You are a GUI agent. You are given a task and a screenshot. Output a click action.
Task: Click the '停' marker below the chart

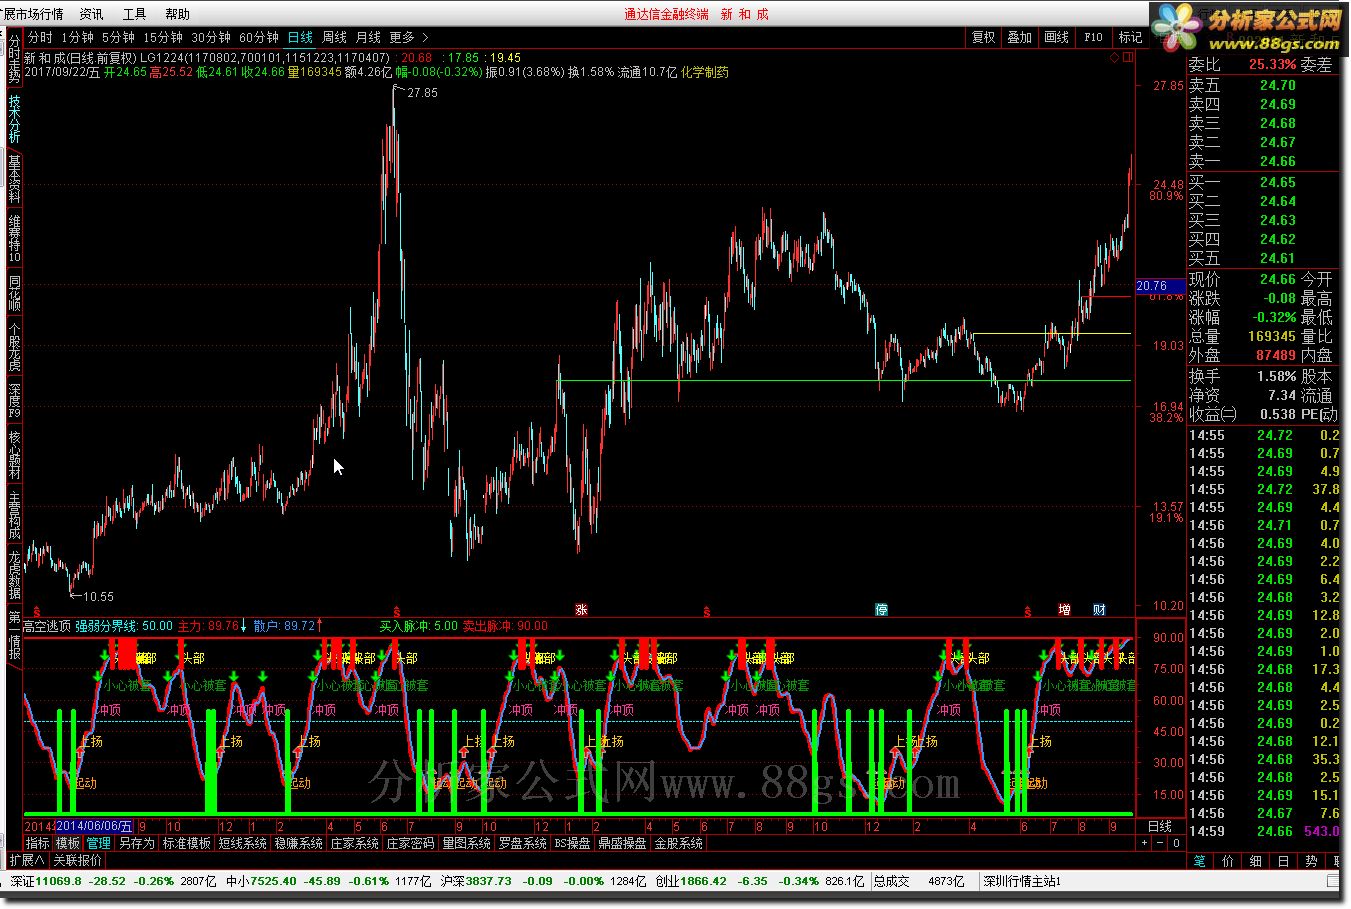click(882, 609)
